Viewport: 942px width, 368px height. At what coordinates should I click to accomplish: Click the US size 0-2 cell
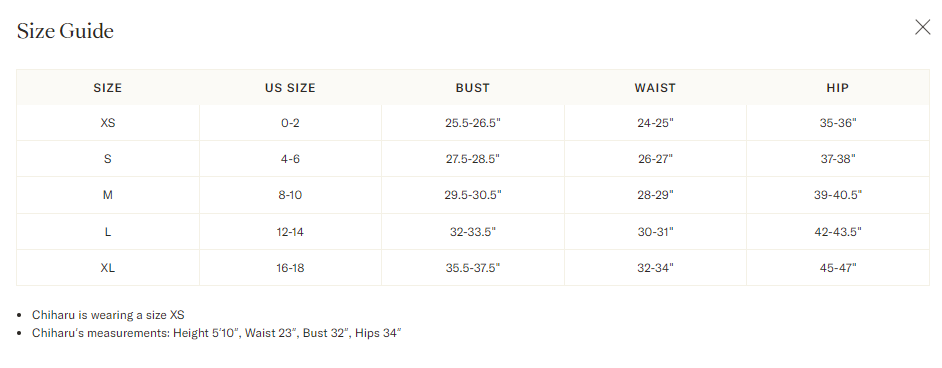point(290,123)
